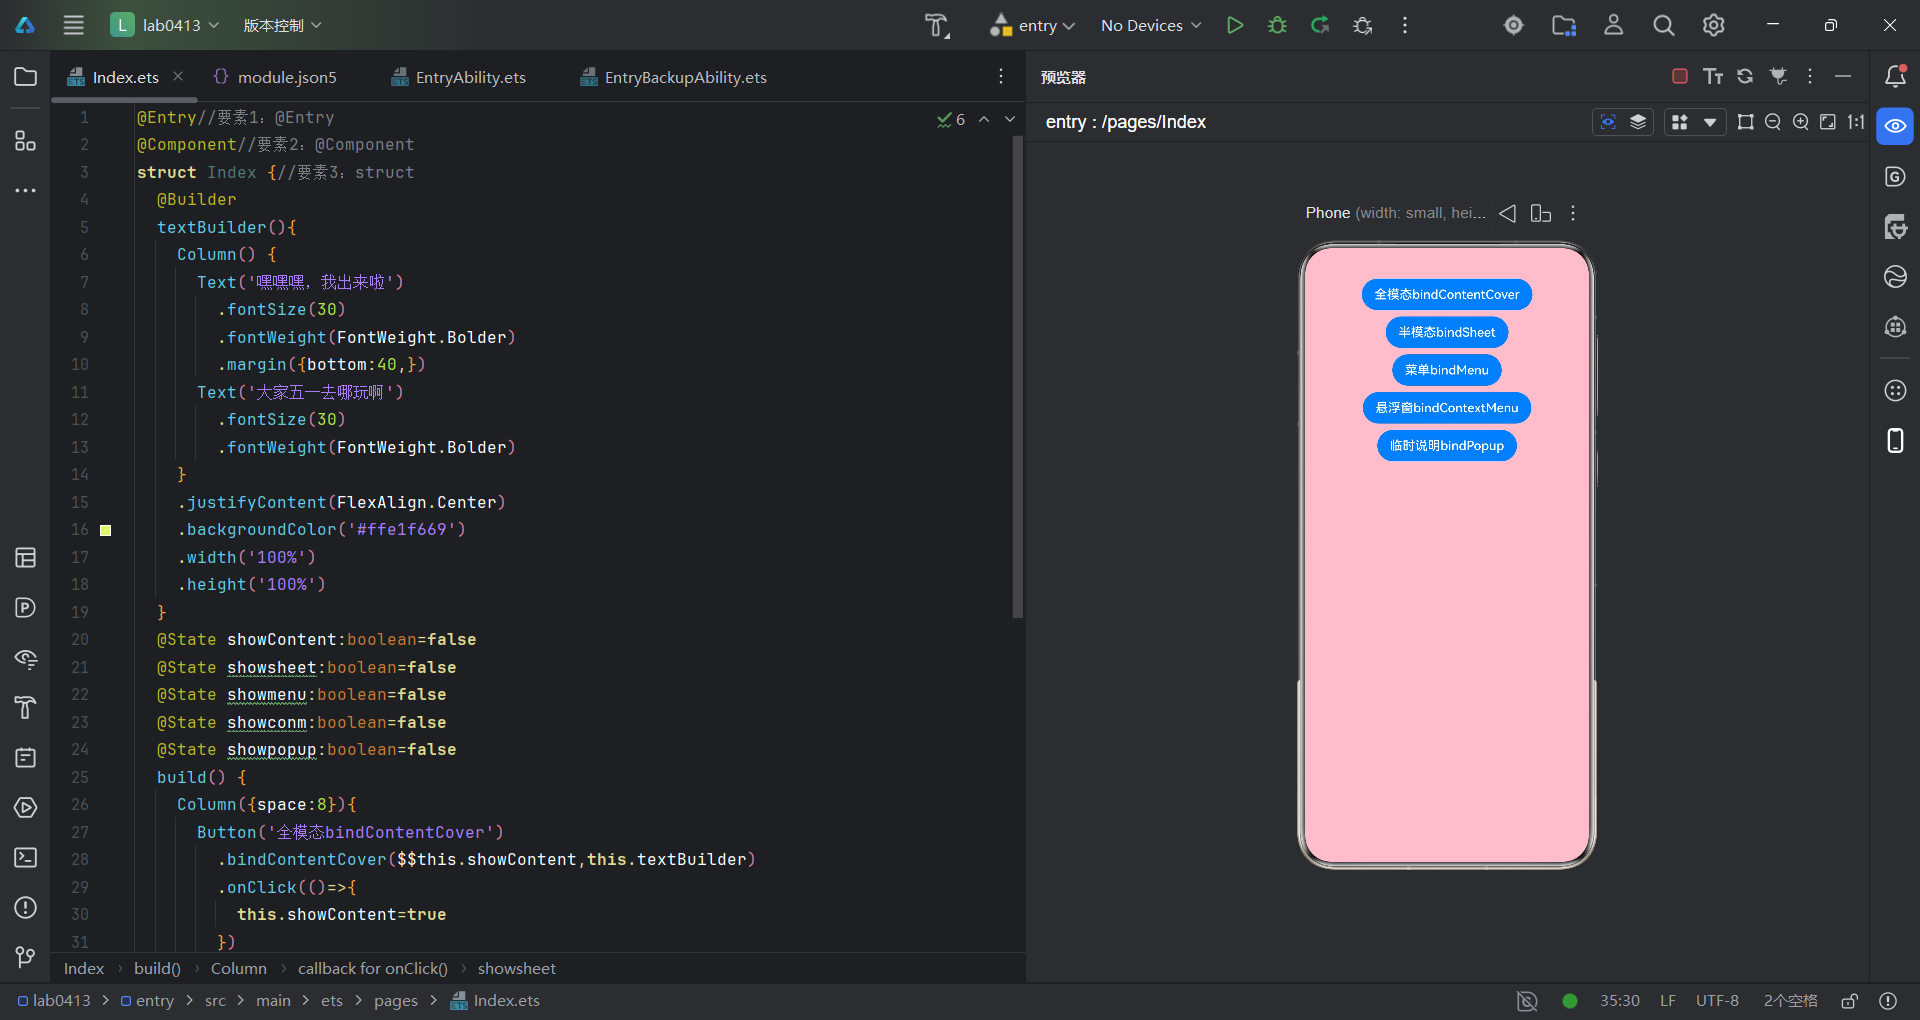The width and height of the screenshot is (1920, 1020).
Task: Go to previous highlighted problem arrow
Action: [984, 119]
